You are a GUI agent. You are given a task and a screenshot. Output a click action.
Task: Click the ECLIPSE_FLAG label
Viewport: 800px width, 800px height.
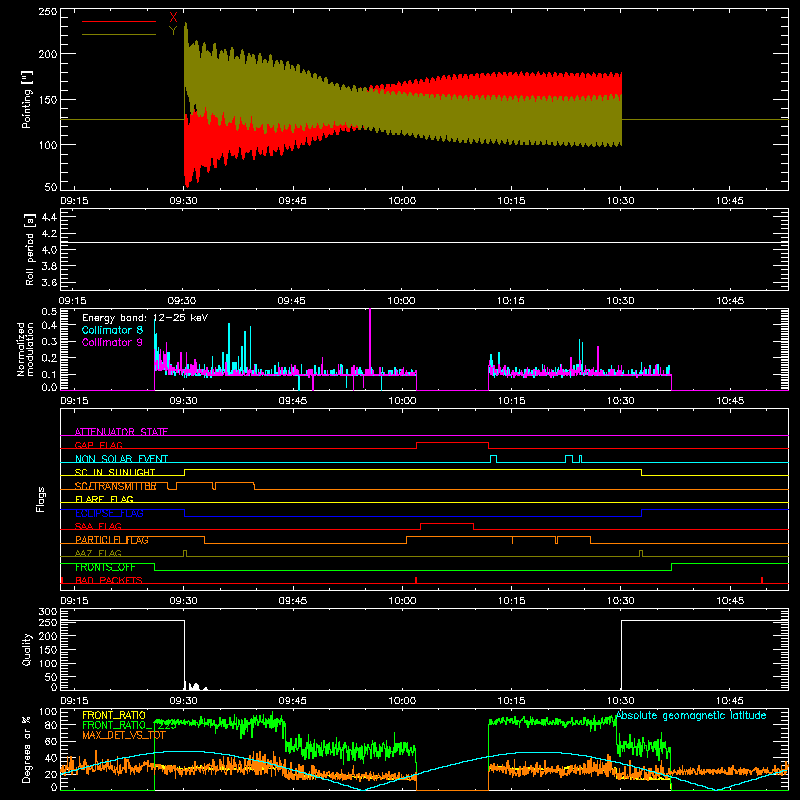(109, 513)
